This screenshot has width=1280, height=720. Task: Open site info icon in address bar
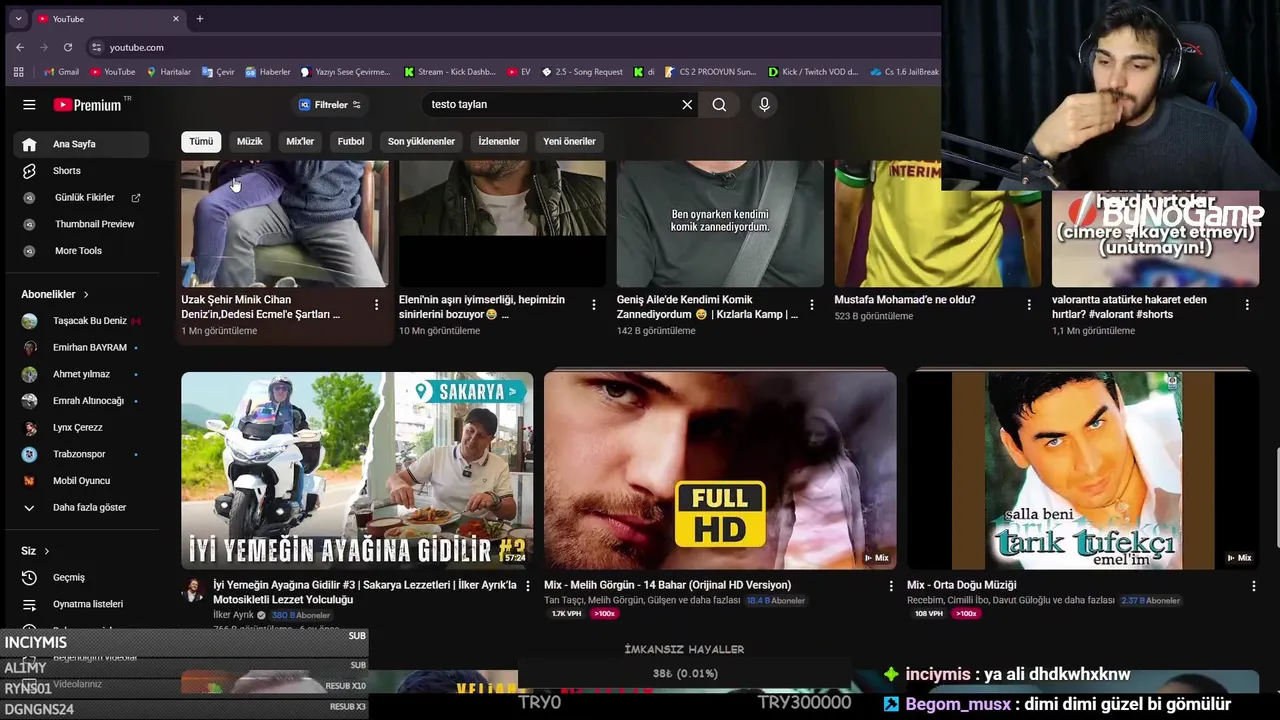(x=96, y=47)
